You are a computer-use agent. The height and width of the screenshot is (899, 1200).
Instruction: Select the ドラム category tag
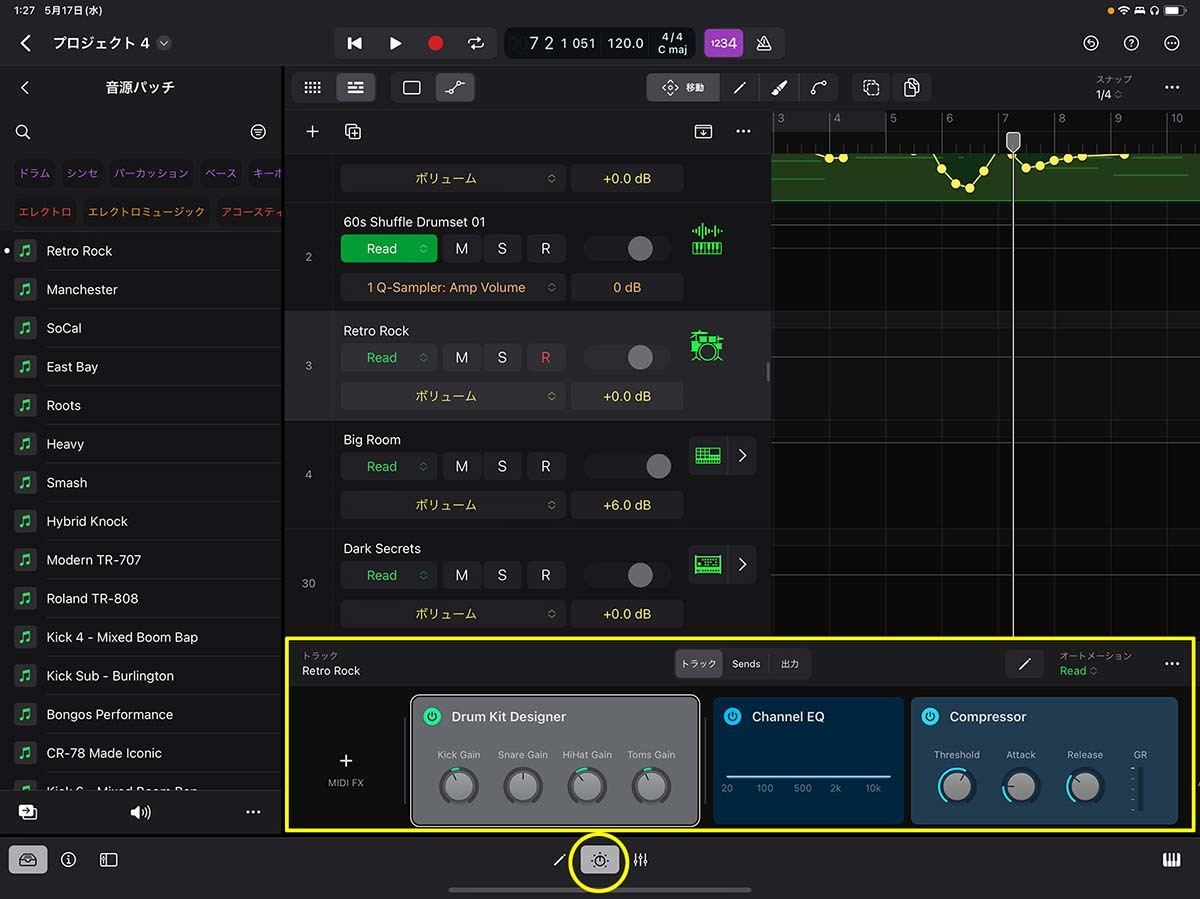point(35,173)
